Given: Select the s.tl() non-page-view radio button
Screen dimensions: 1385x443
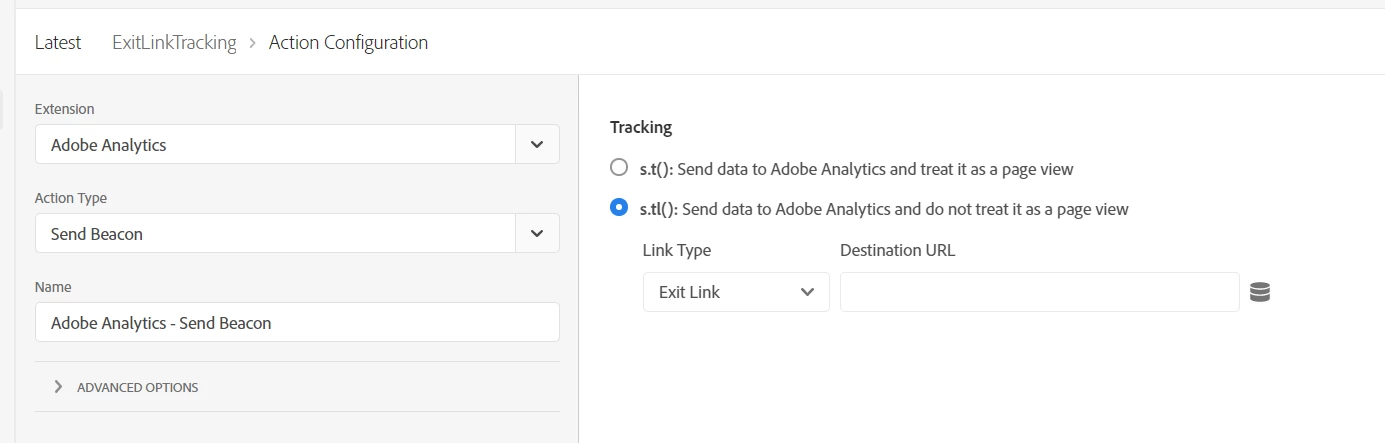Looking at the screenshot, I should pos(619,208).
